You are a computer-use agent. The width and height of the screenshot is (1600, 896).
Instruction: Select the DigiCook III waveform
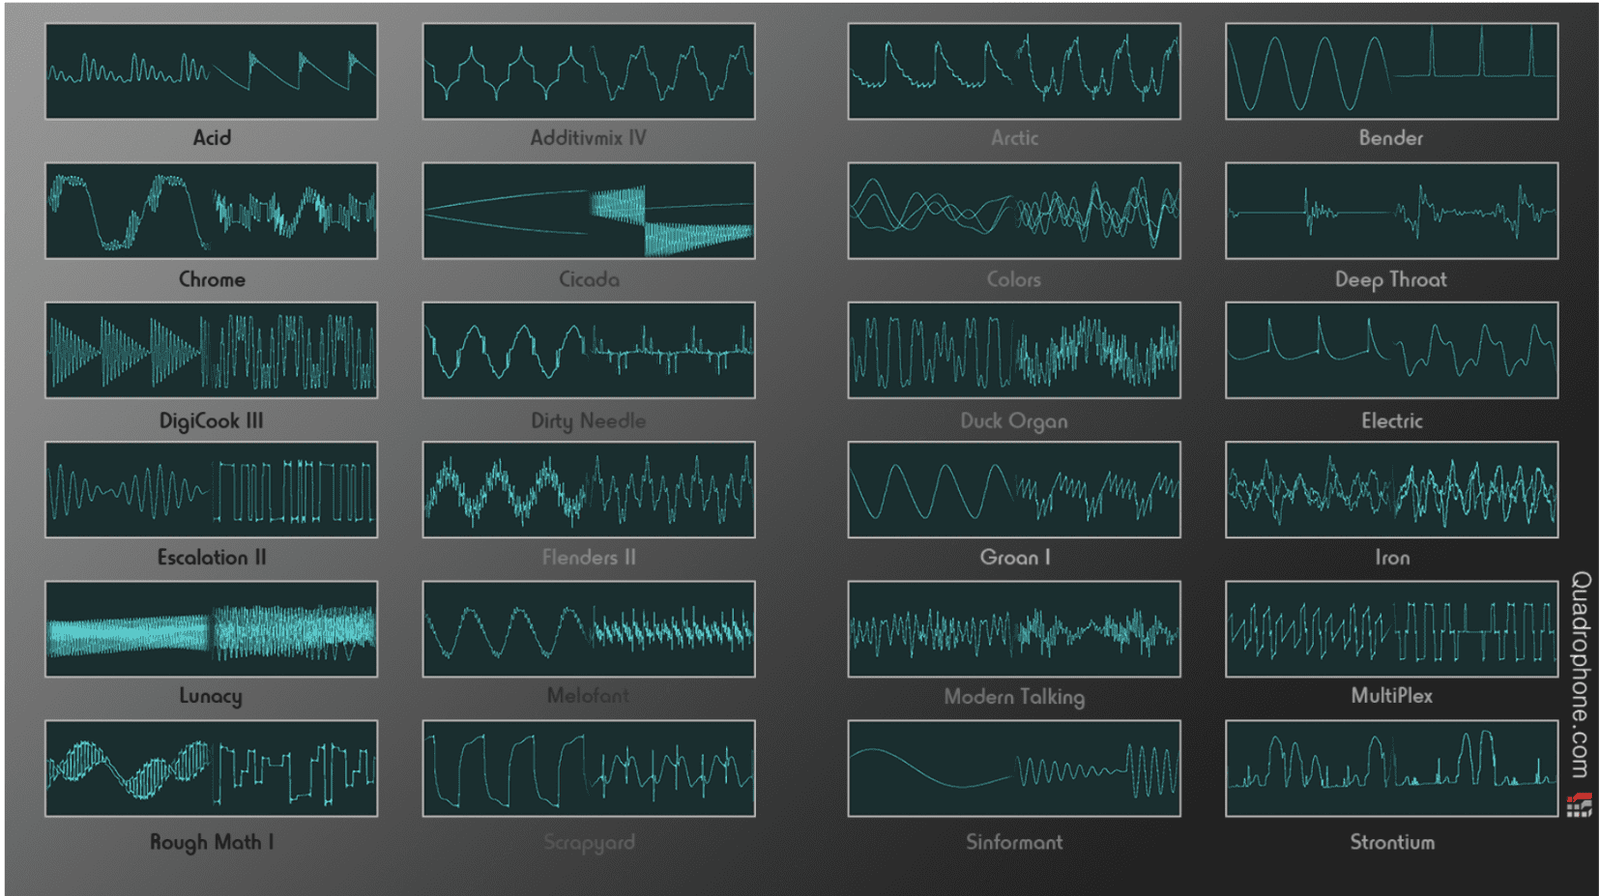[211, 350]
